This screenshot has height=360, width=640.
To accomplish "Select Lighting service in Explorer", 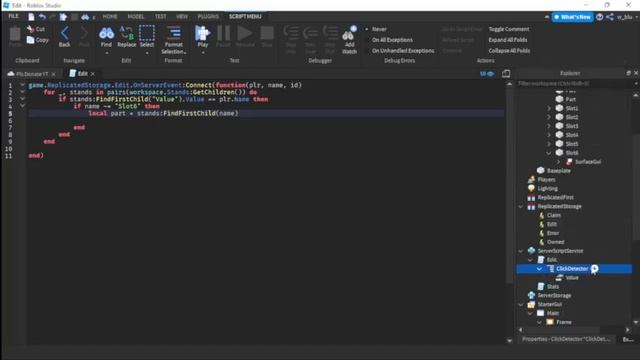I will pyautogui.click(x=547, y=189).
